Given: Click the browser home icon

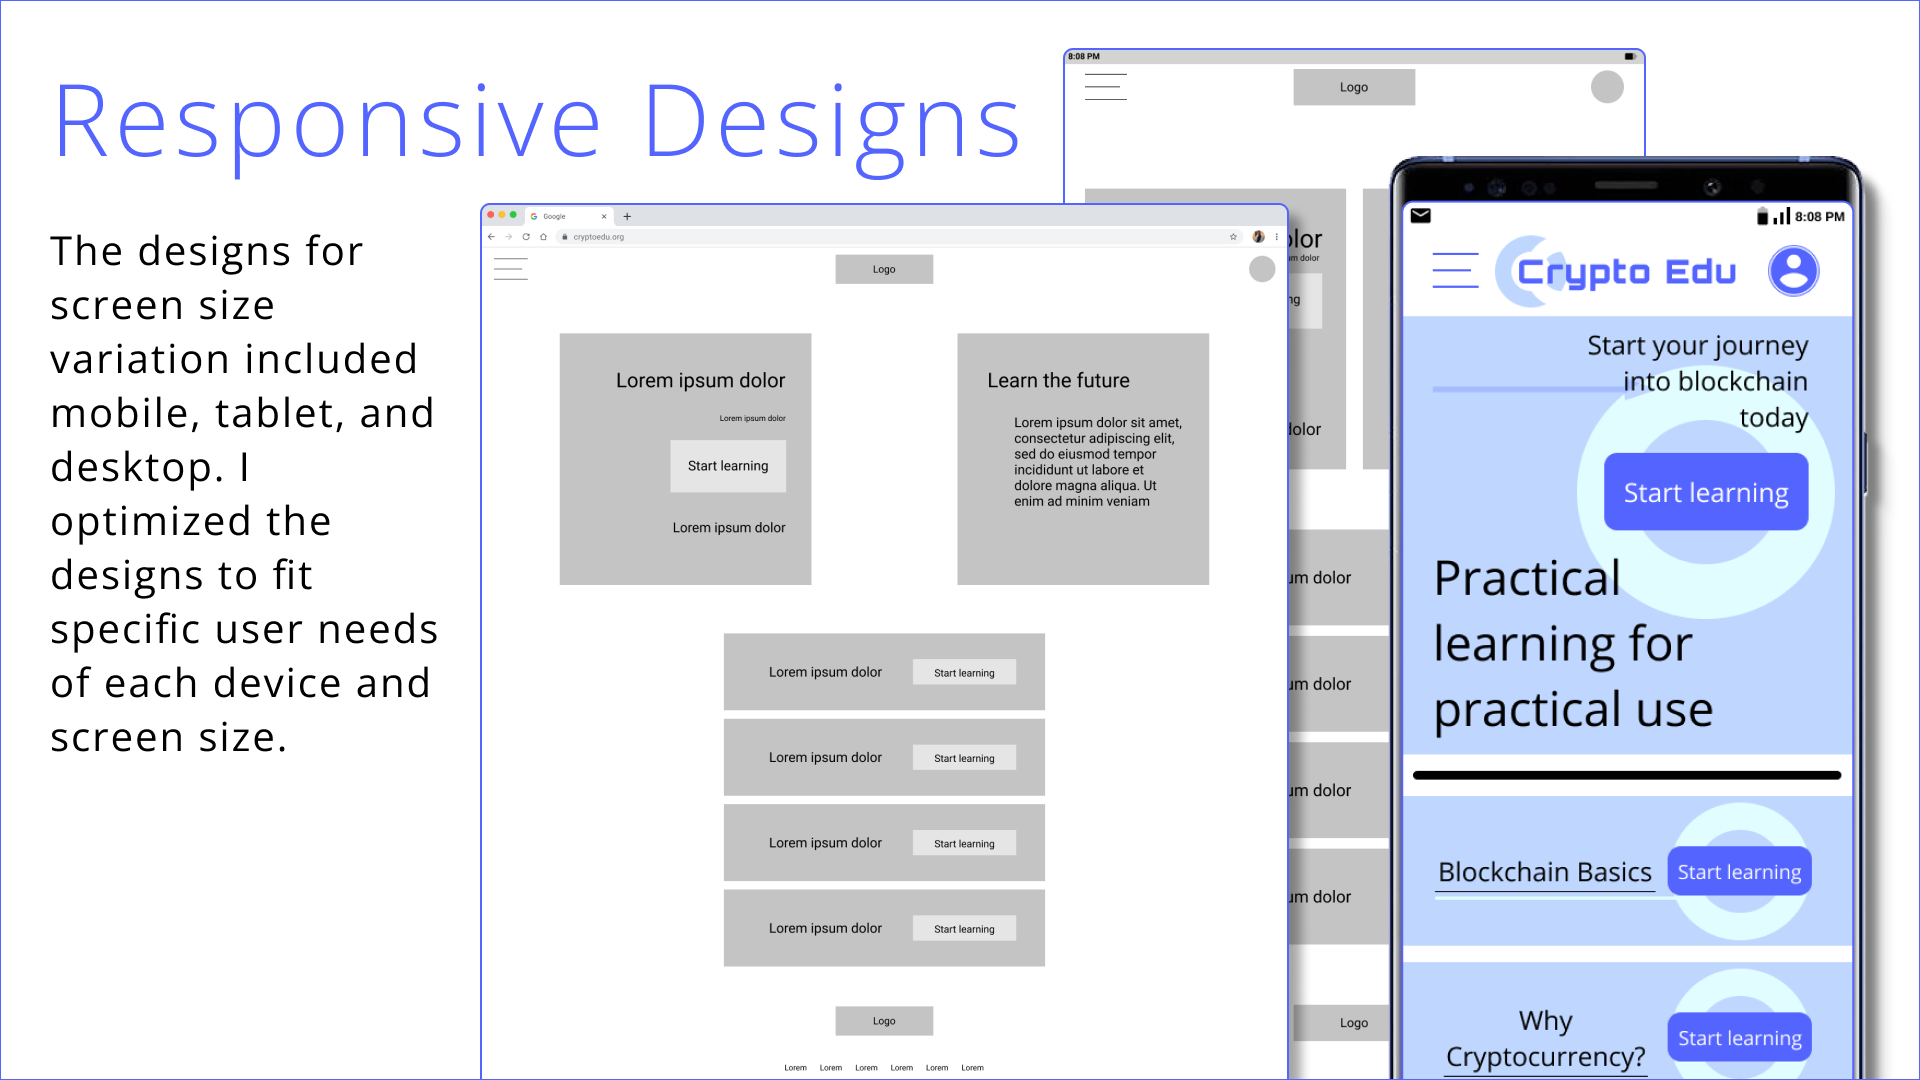Looking at the screenshot, I should pos(543,237).
